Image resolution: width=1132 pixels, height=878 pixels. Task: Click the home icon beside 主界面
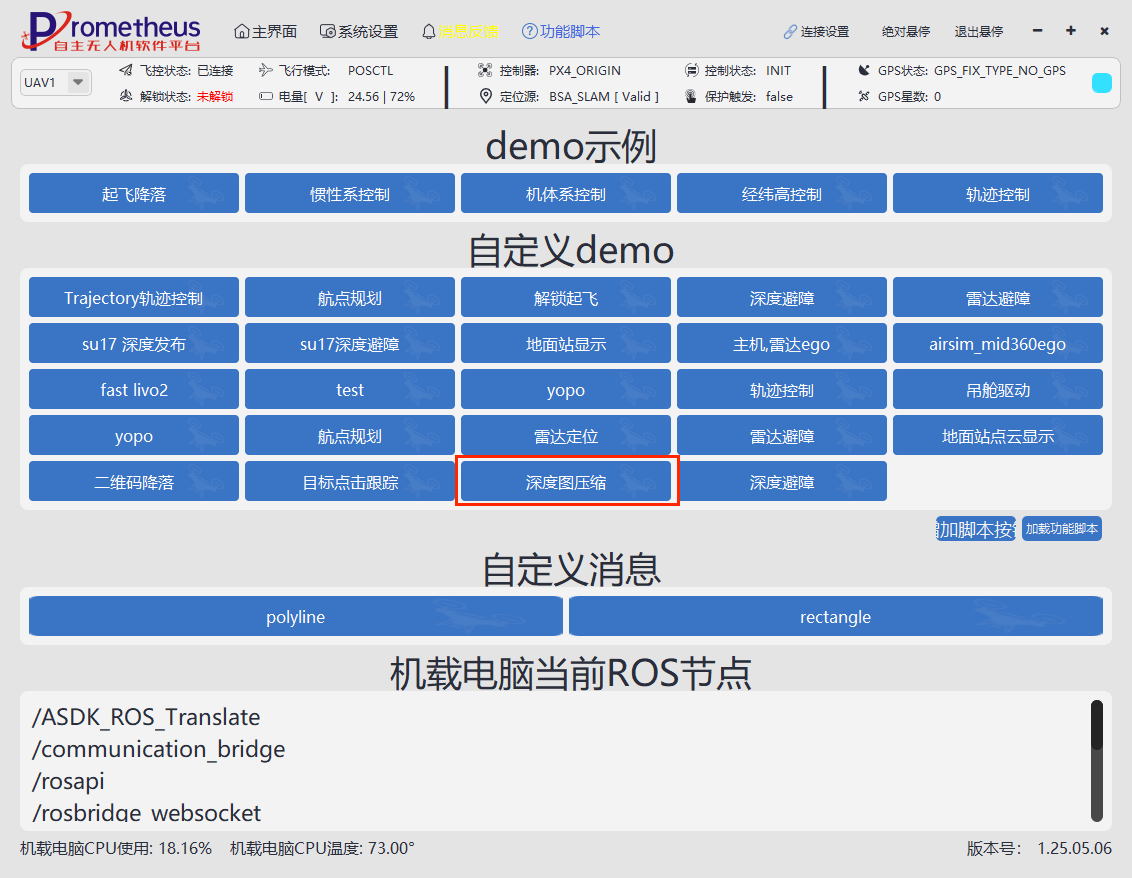pos(241,31)
